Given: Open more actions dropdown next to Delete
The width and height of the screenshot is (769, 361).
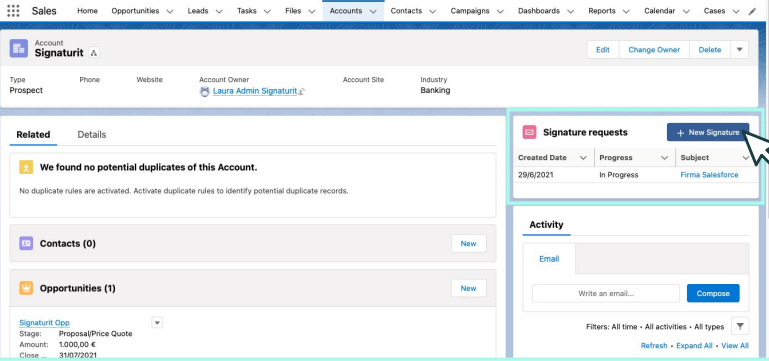Looking at the screenshot, I should (x=740, y=50).
